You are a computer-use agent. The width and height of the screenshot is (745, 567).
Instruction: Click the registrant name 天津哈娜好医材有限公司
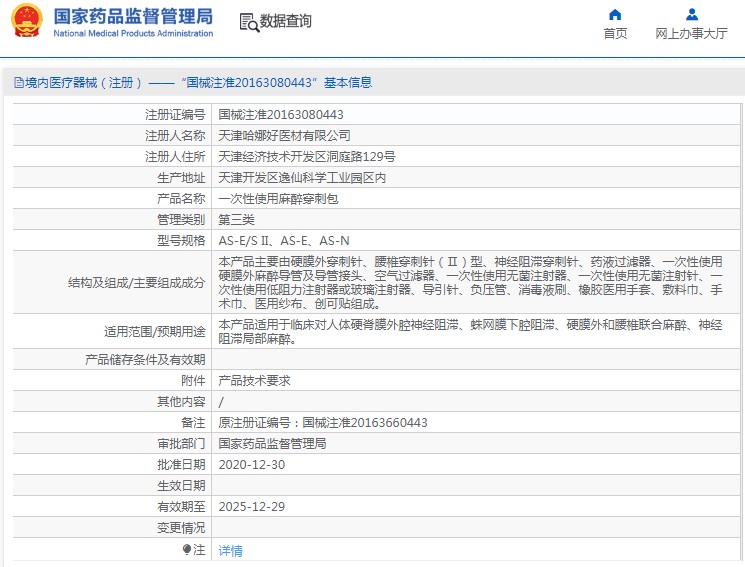[284, 135]
